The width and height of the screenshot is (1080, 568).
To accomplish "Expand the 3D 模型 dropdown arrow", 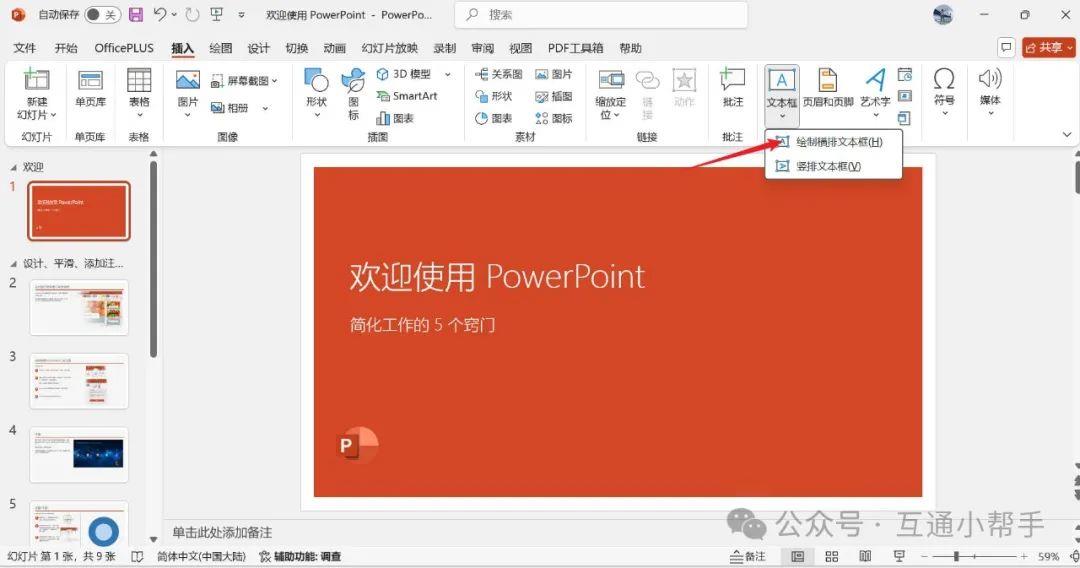I will 448,74.
